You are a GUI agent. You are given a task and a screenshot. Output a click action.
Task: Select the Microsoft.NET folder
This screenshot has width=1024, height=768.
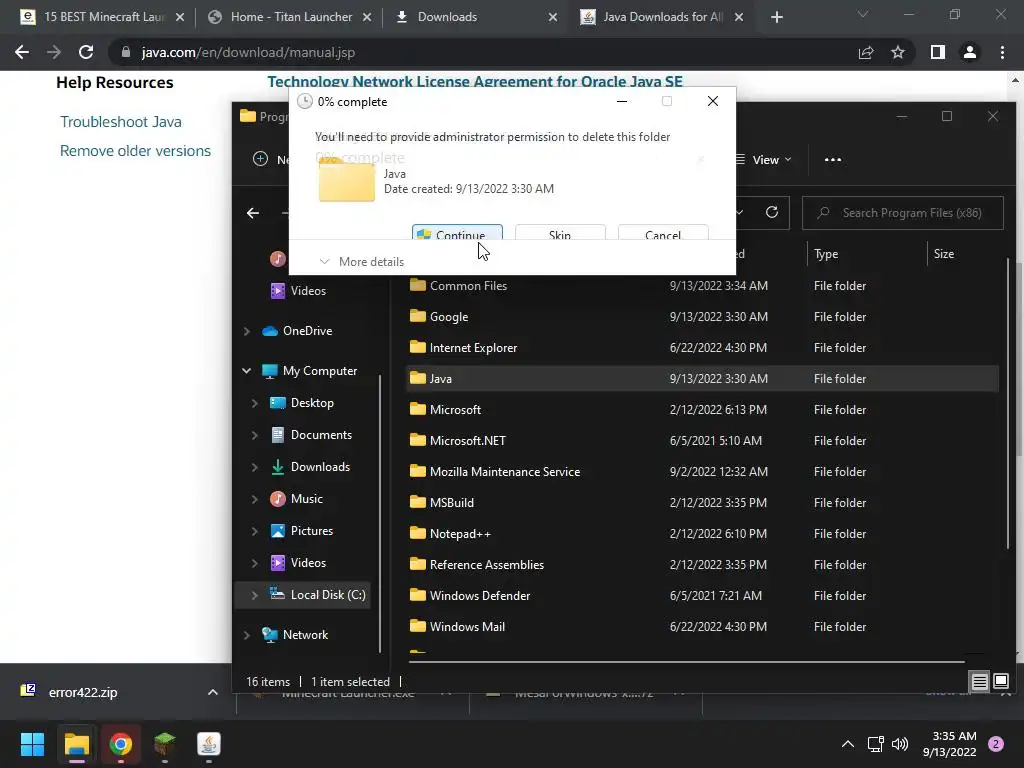click(x=702, y=441)
